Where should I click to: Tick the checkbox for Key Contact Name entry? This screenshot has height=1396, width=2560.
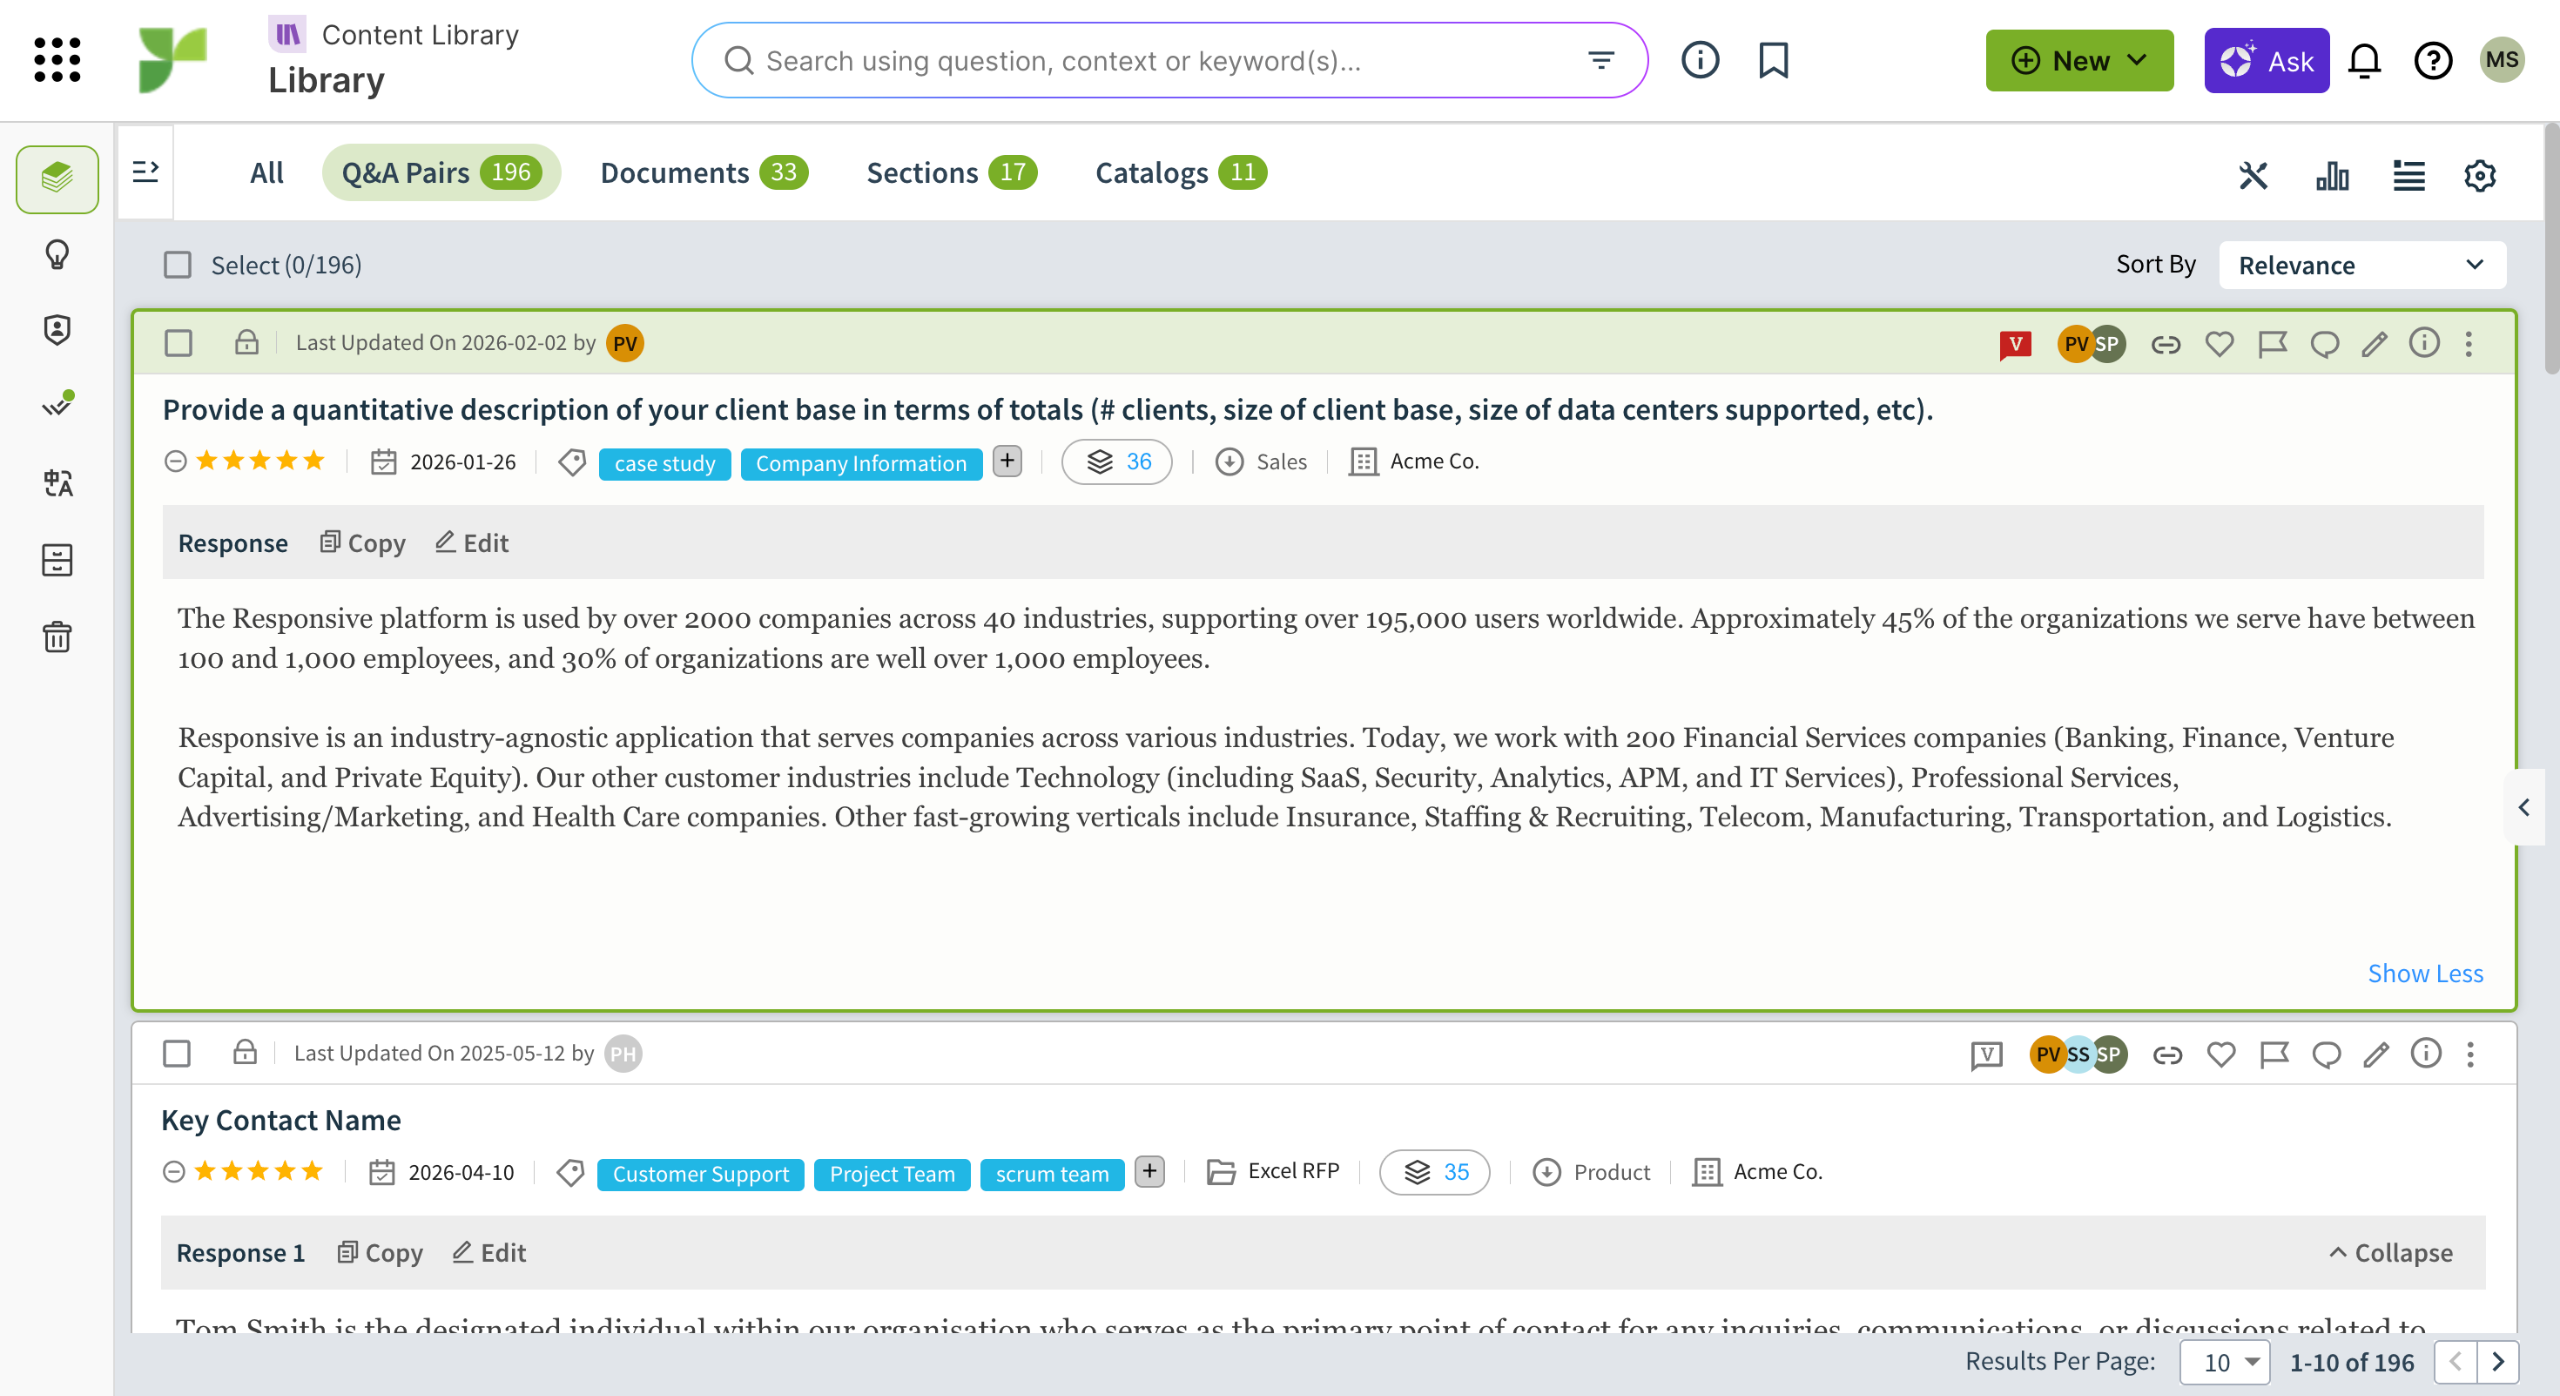pyautogui.click(x=177, y=1054)
